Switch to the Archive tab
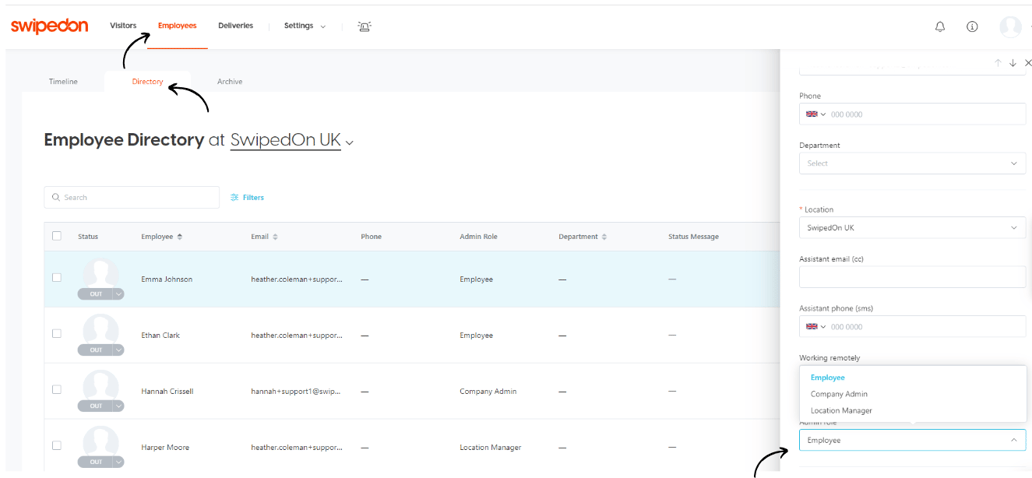Screen dimensions: 1032x478 (229, 82)
